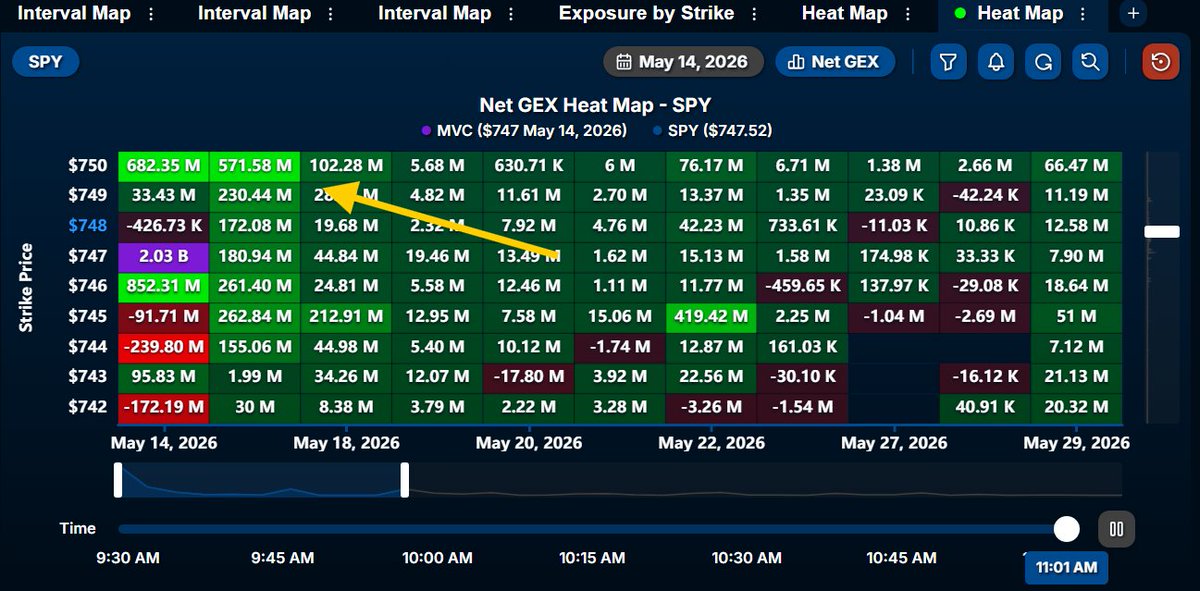Screen dimensions: 1200x591
Task: Click the date range right handle
Action: (x=405, y=480)
